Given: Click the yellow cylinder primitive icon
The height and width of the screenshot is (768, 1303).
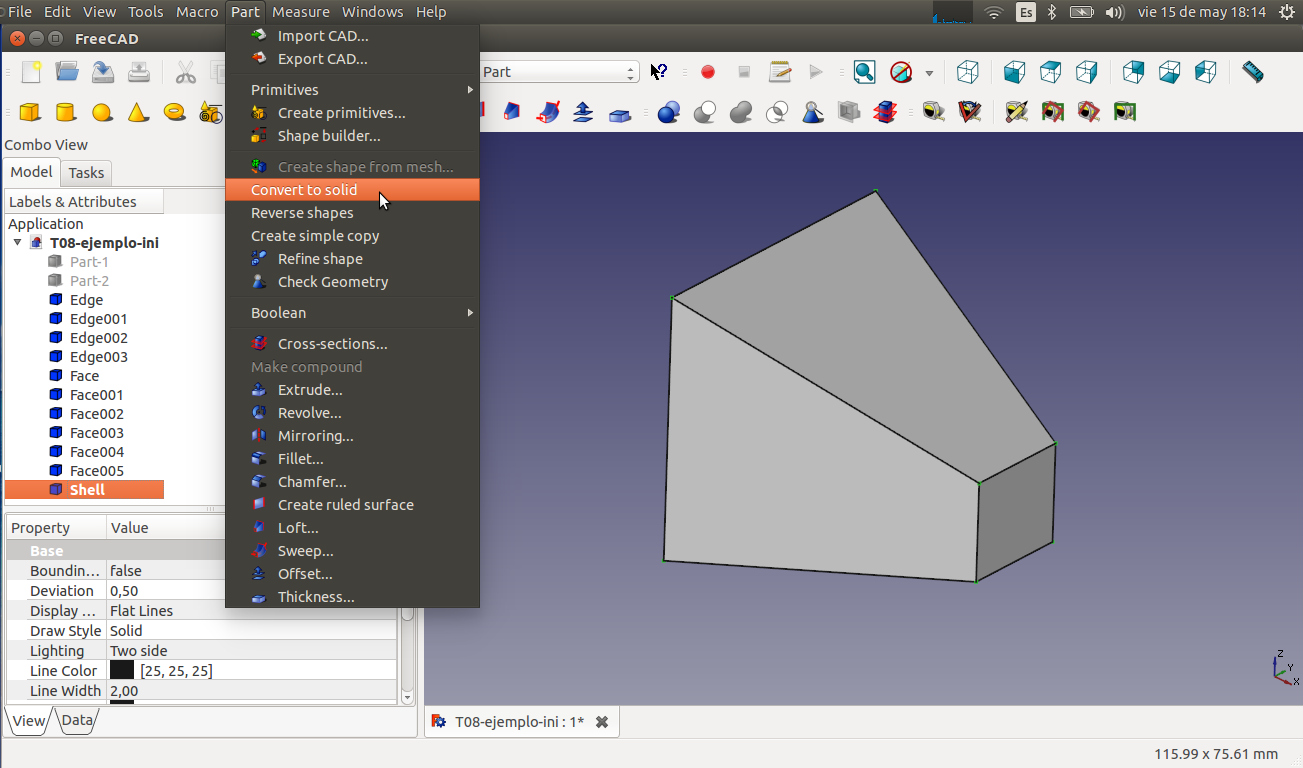Looking at the screenshot, I should 66,112.
